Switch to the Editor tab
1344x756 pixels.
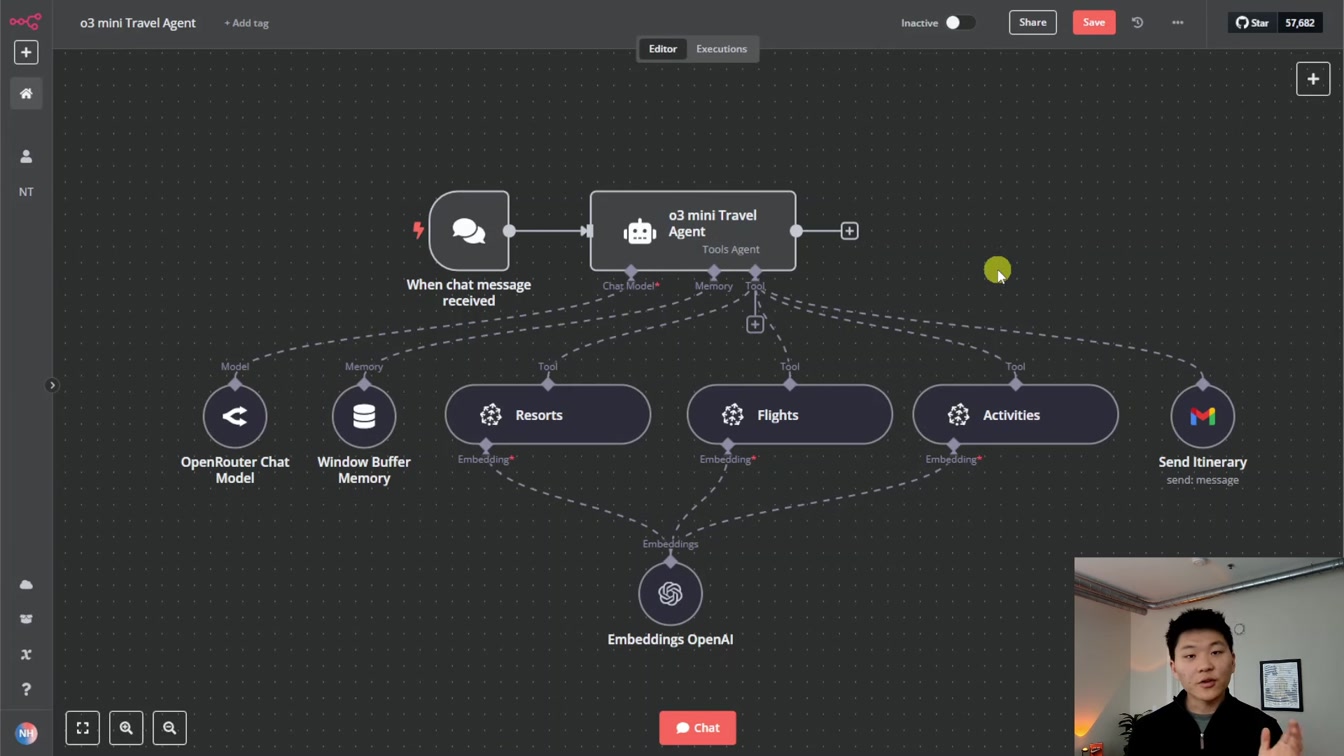point(663,49)
